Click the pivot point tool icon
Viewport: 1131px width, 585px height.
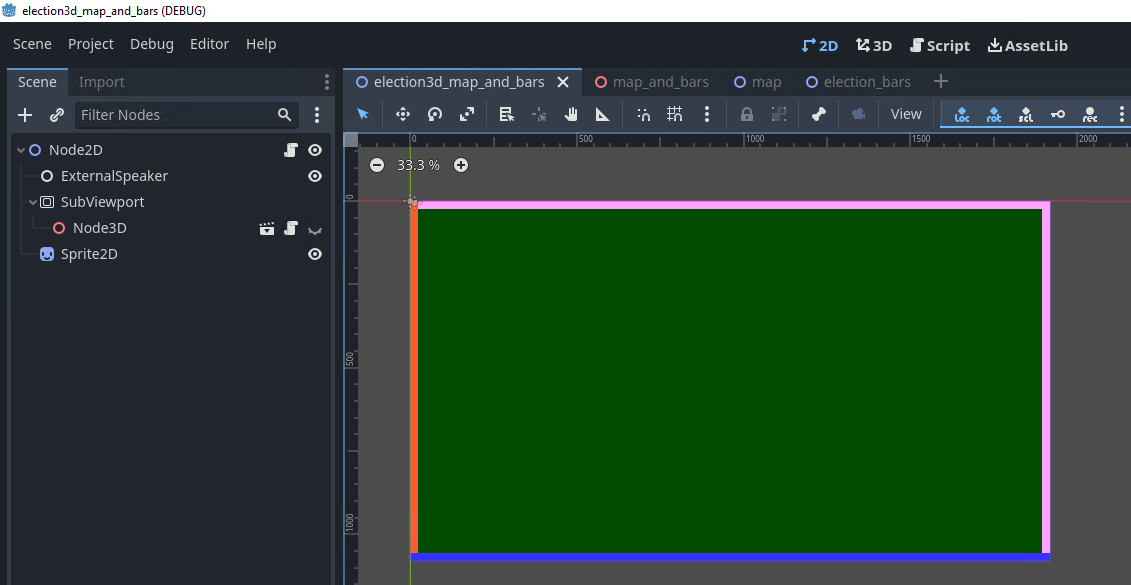tap(539, 114)
